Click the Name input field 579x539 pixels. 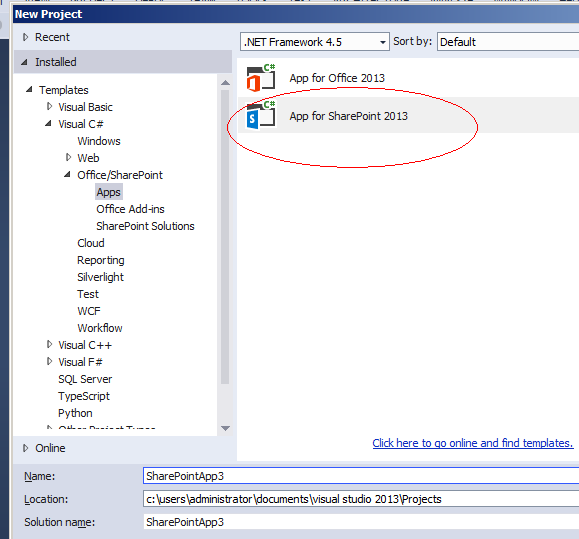coord(361,476)
